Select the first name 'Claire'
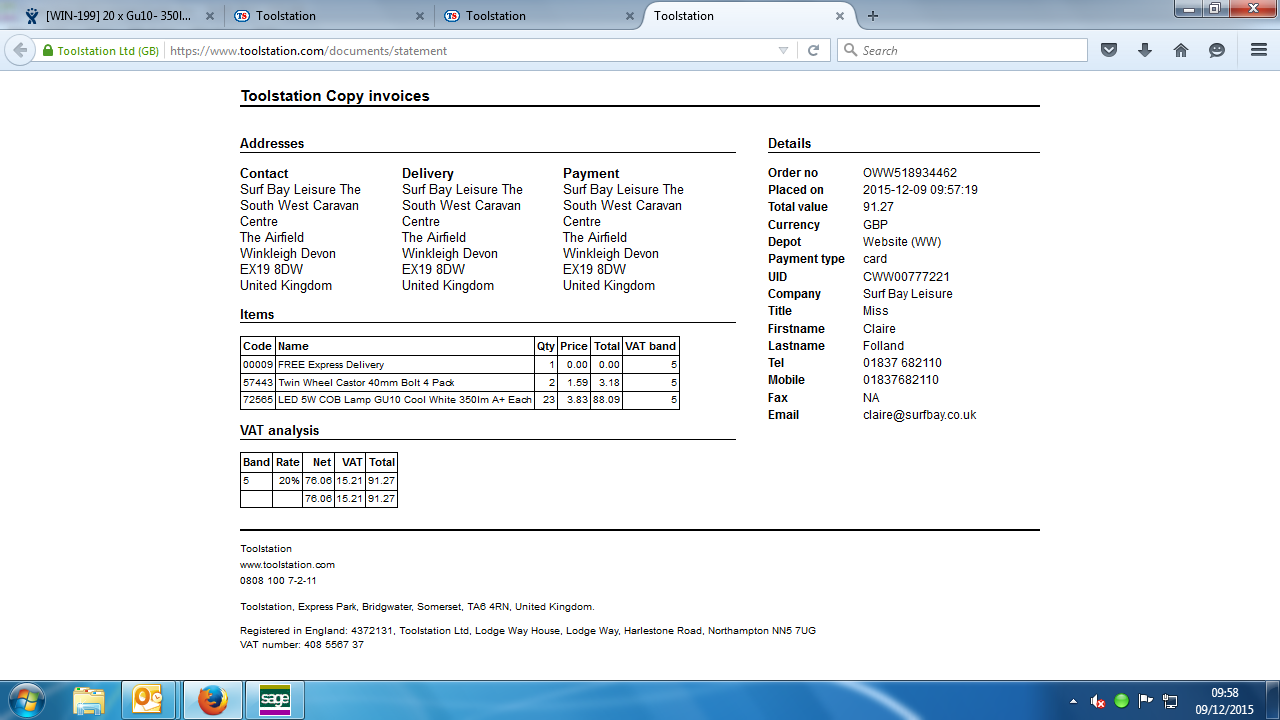 point(879,329)
